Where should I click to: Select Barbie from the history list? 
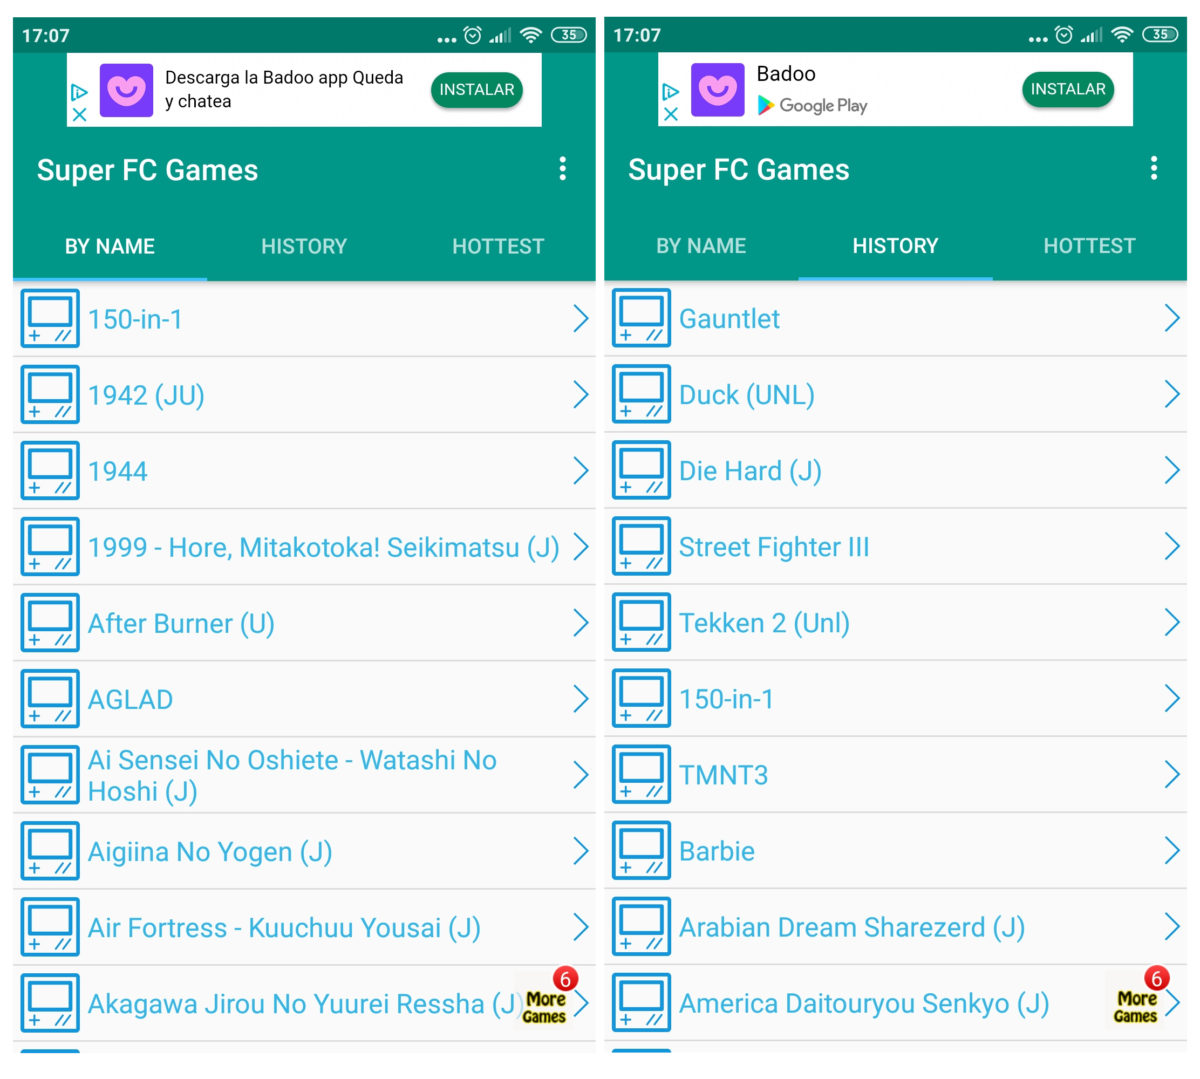tap(716, 851)
